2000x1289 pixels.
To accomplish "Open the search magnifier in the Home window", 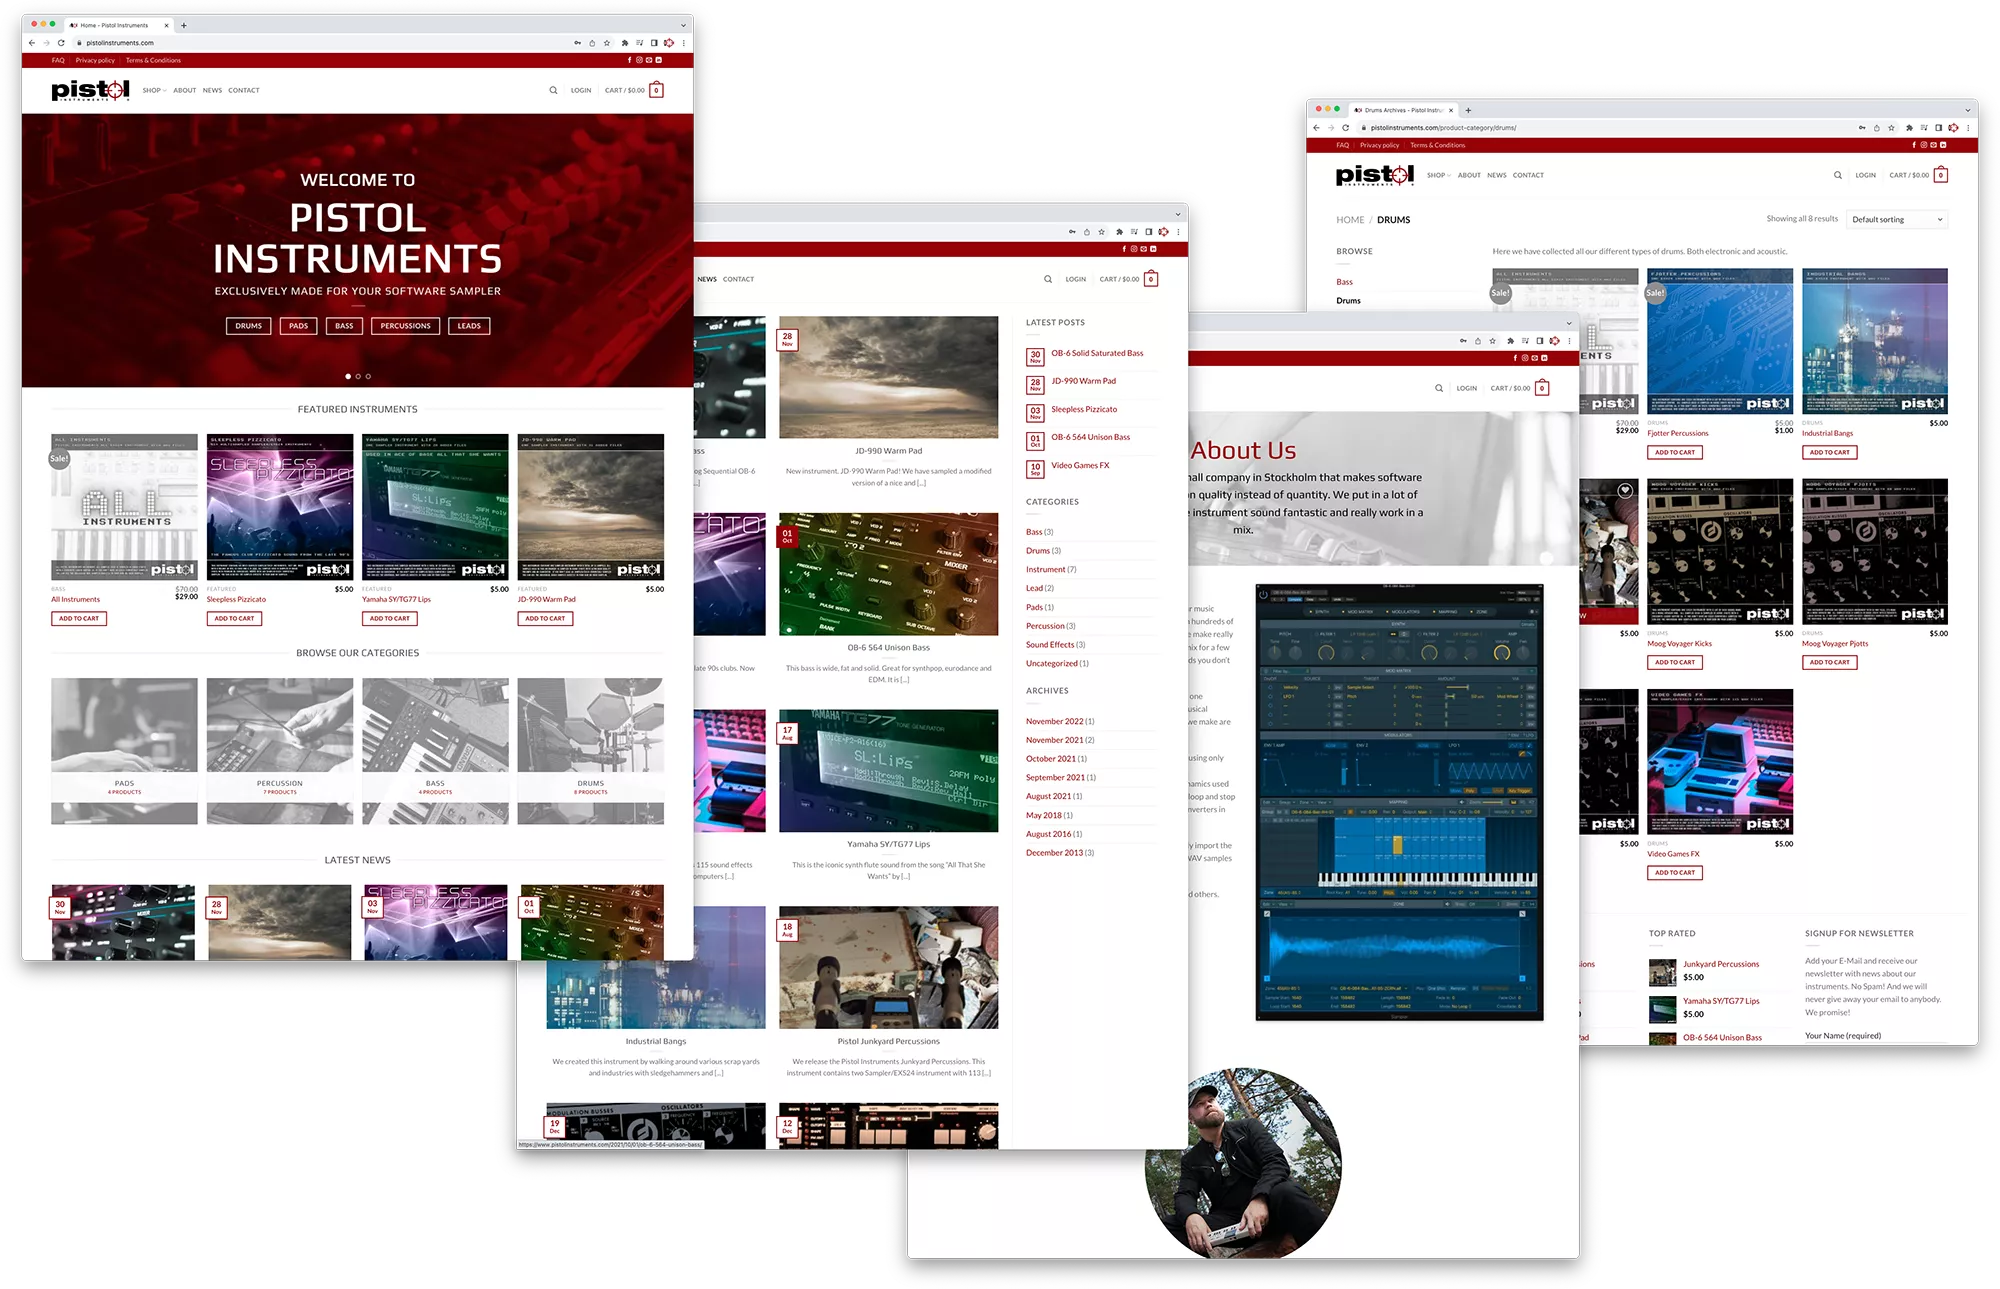I will point(553,90).
